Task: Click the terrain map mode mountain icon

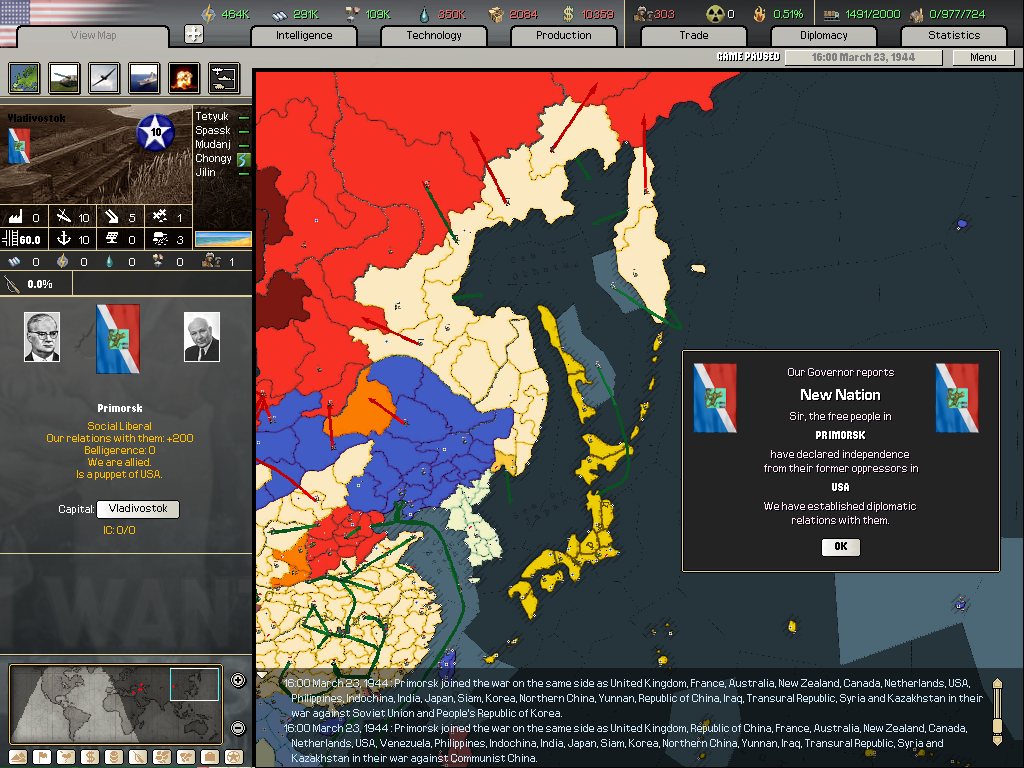Action: pyautogui.click(x=17, y=757)
